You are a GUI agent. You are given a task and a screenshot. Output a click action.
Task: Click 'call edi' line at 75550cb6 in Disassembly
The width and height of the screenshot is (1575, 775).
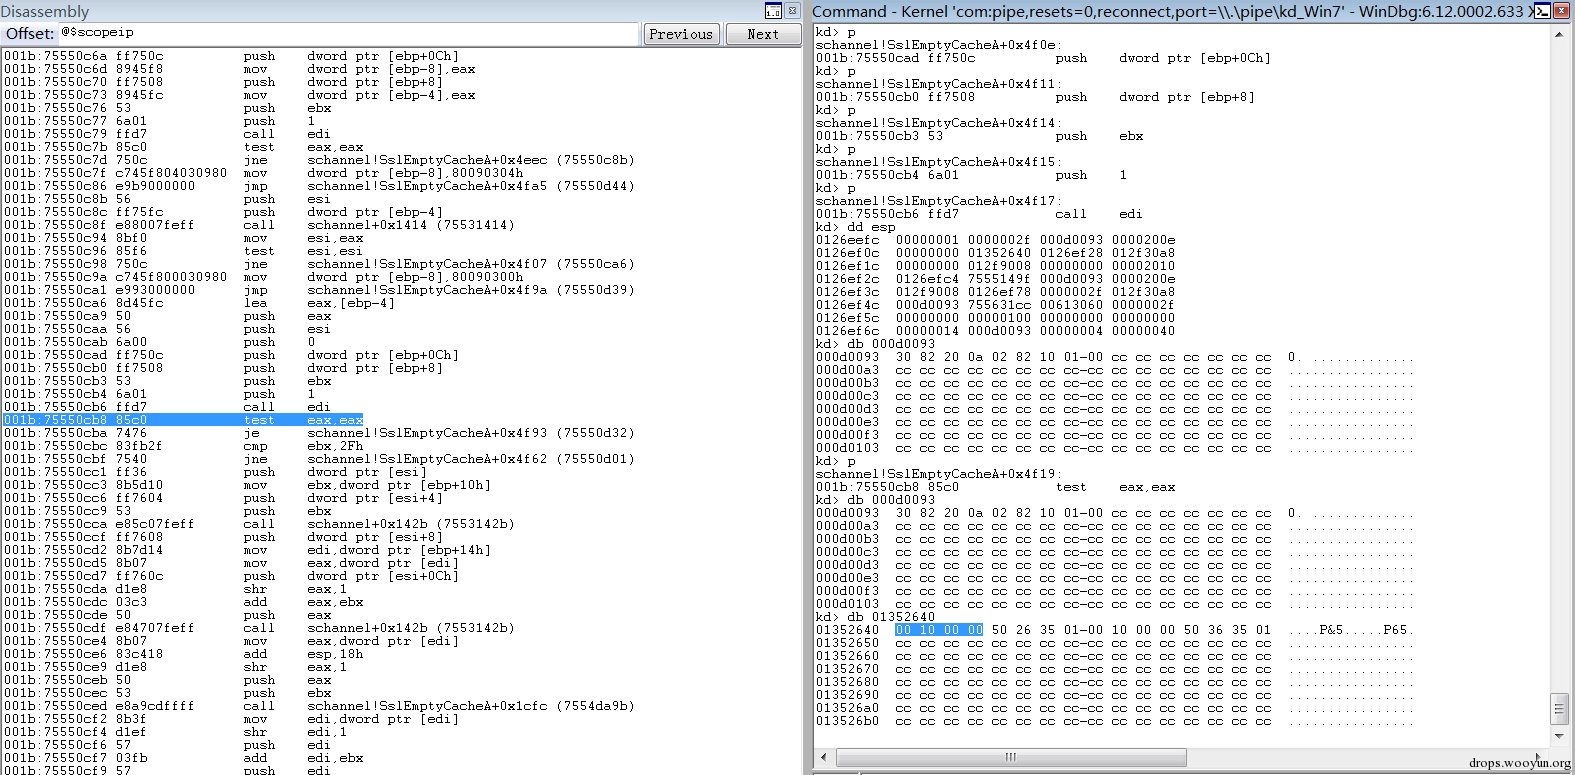click(168, 407)
